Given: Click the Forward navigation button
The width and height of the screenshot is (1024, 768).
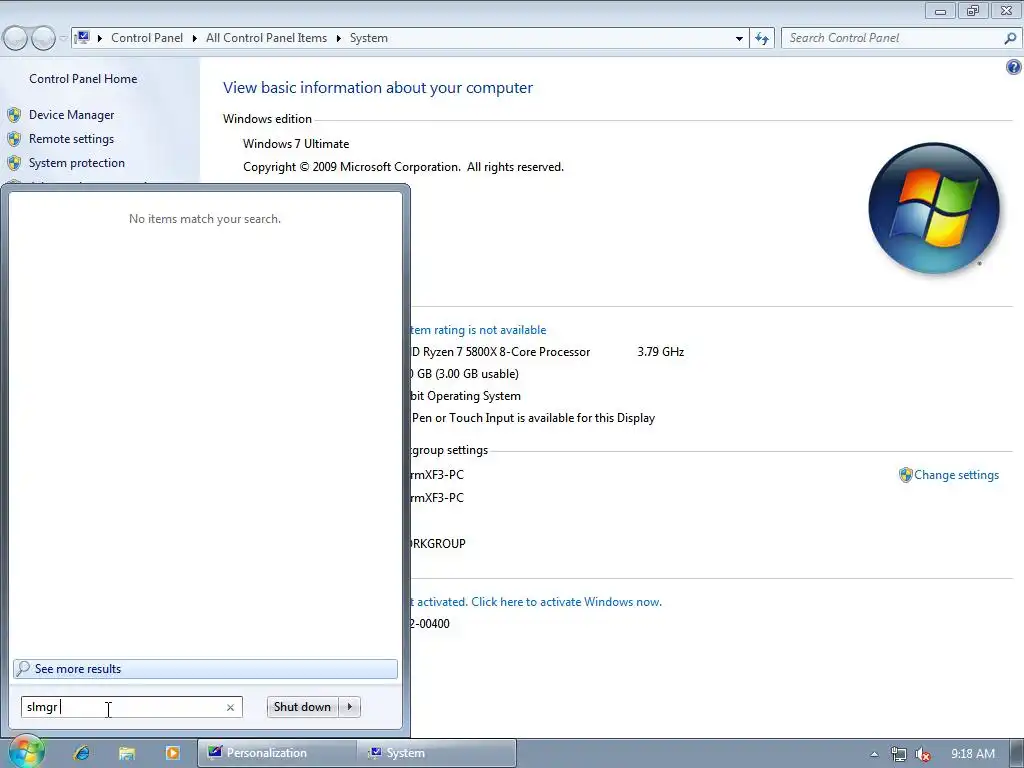Looking at the screenshot, I should [43, 39].
